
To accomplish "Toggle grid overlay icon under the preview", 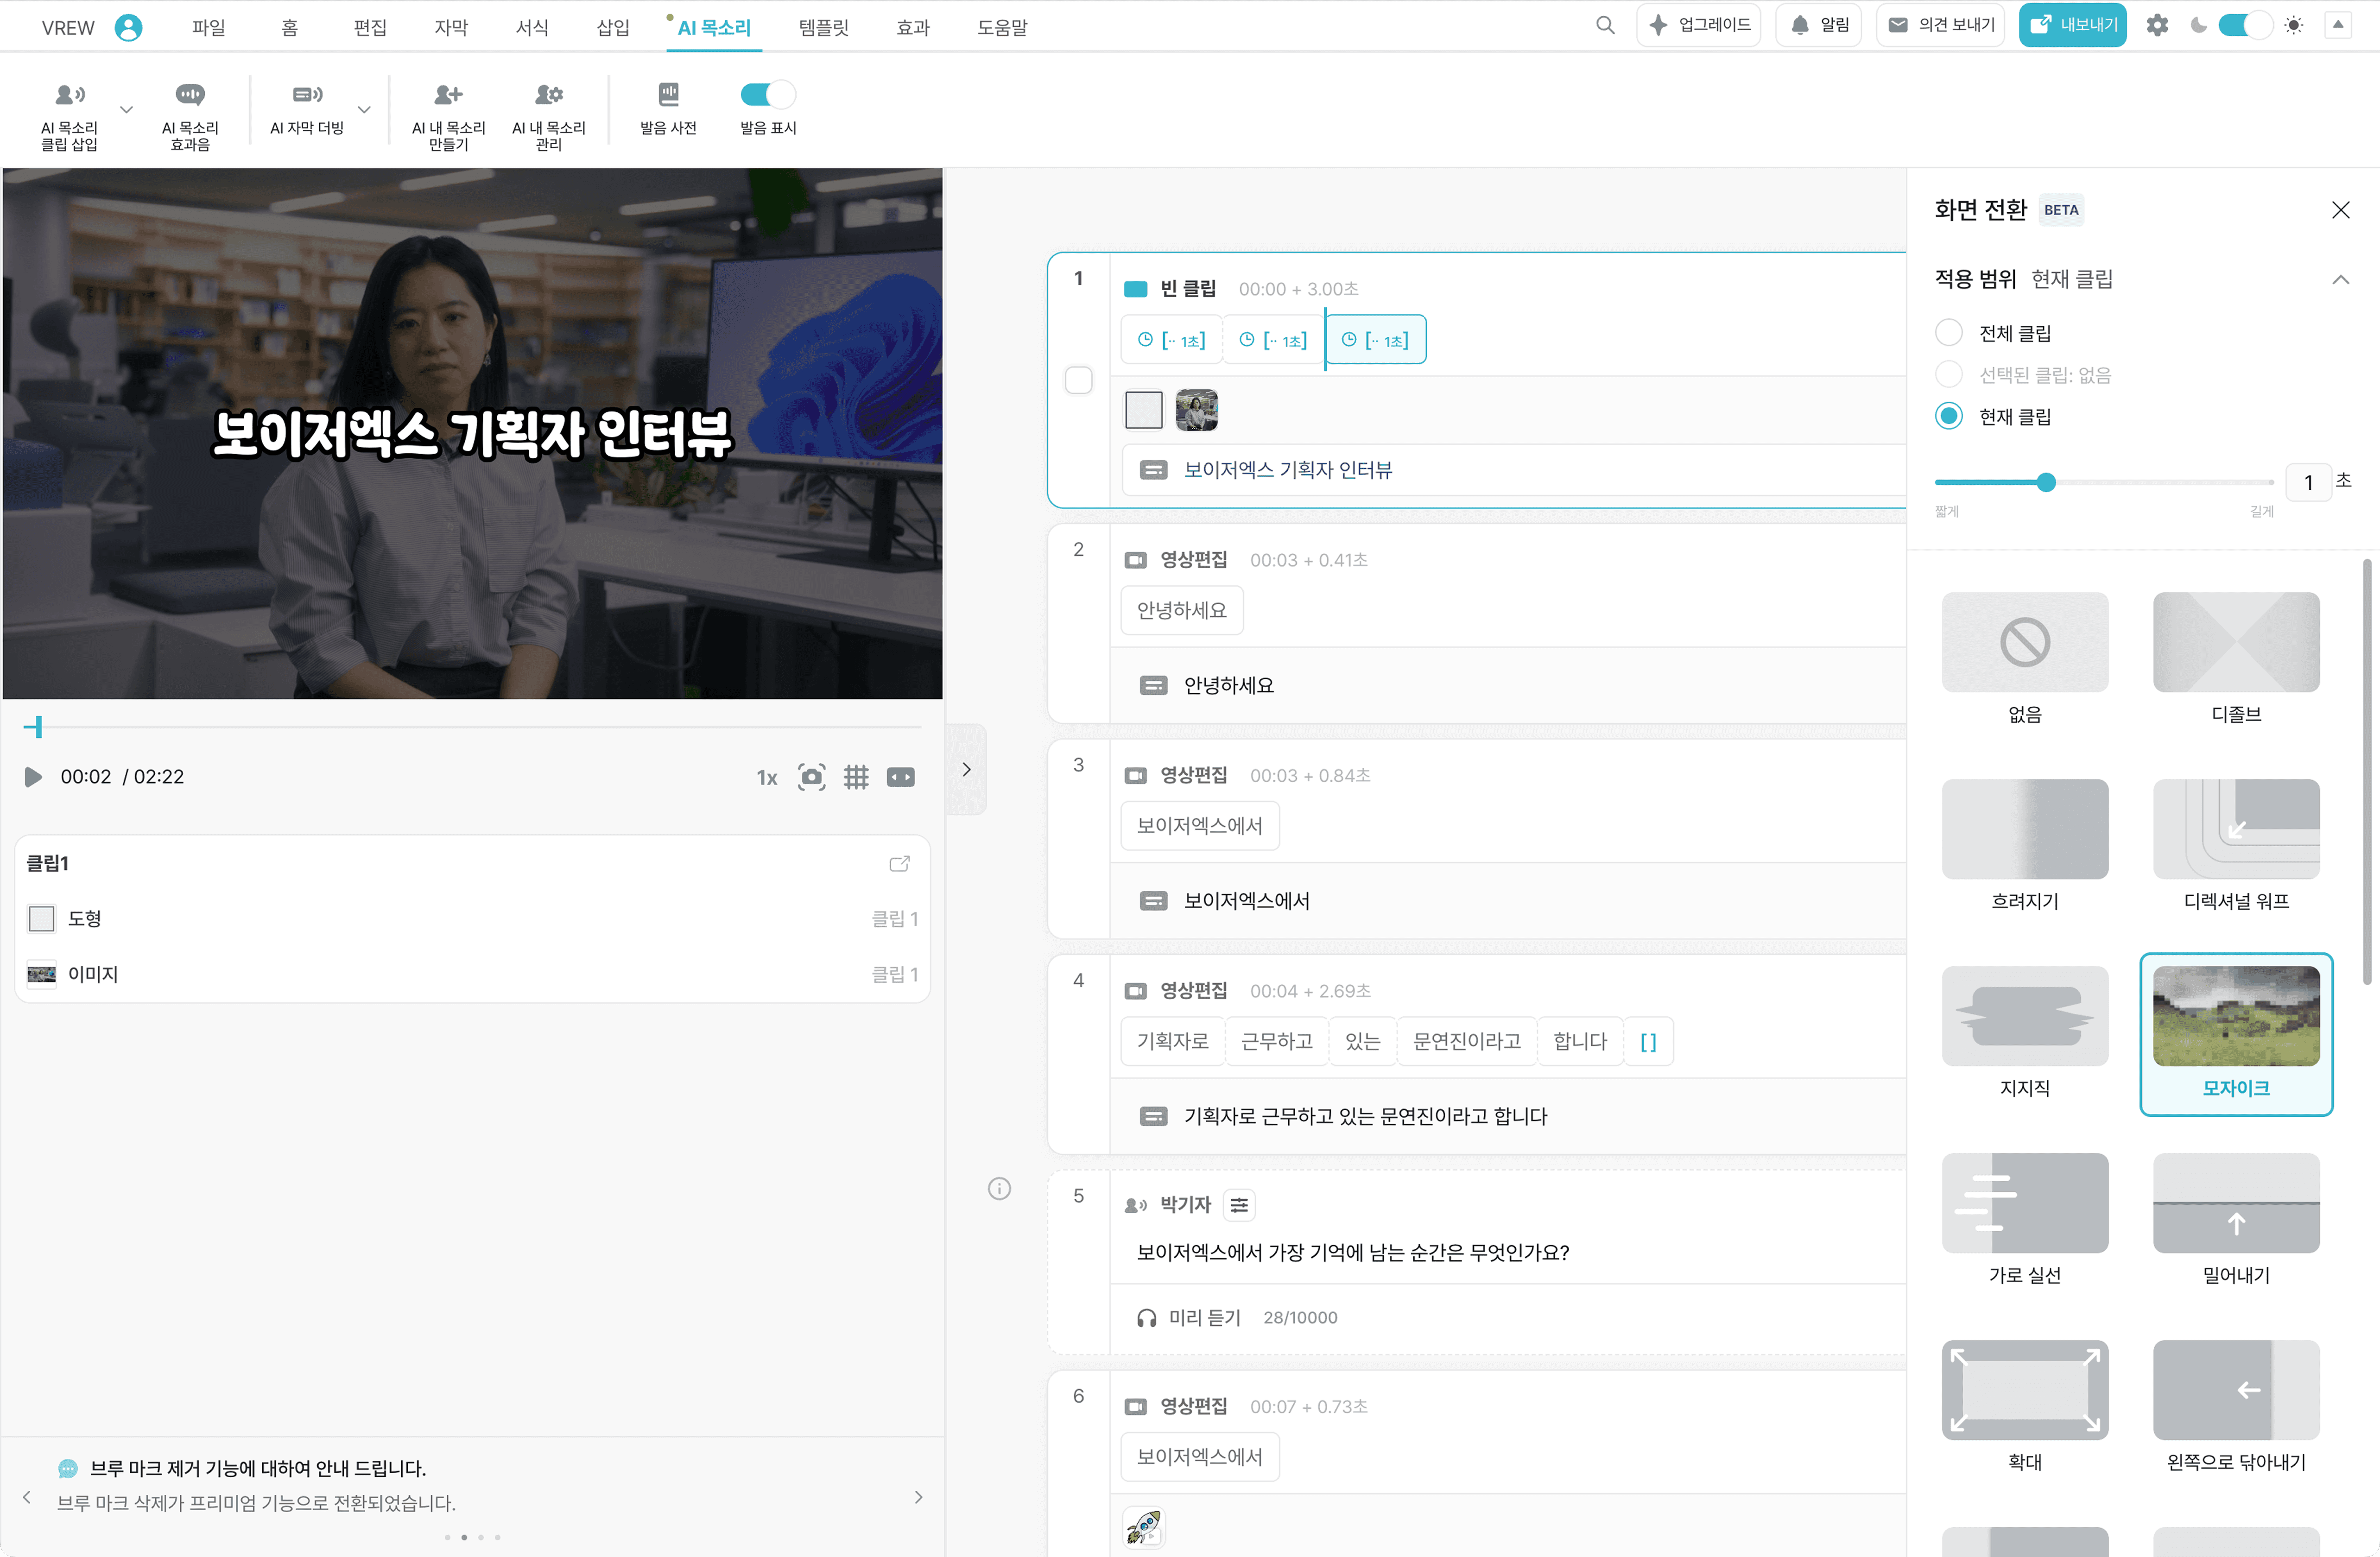I will [x=856, y=777].
